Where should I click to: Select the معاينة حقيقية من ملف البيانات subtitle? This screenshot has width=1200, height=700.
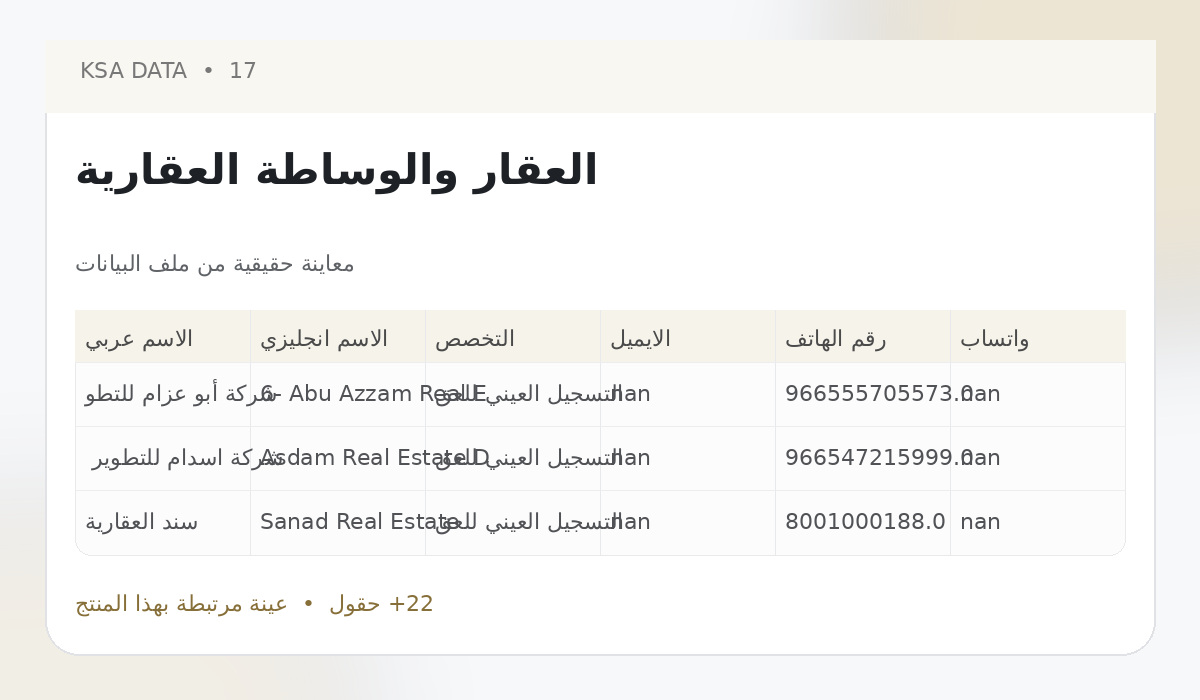pos(215,264)
